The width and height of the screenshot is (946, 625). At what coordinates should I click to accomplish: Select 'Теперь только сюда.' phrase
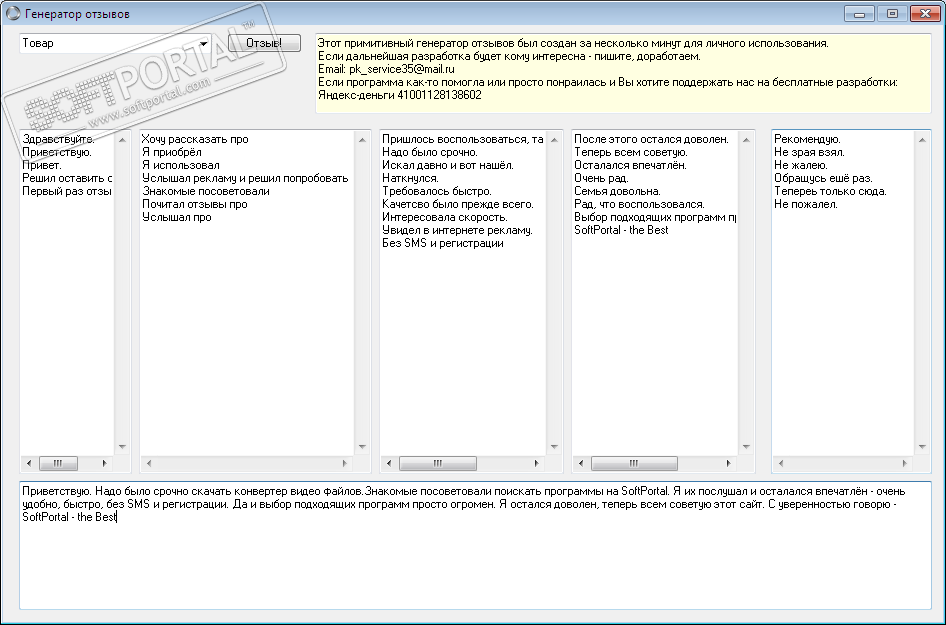point(830,191)
